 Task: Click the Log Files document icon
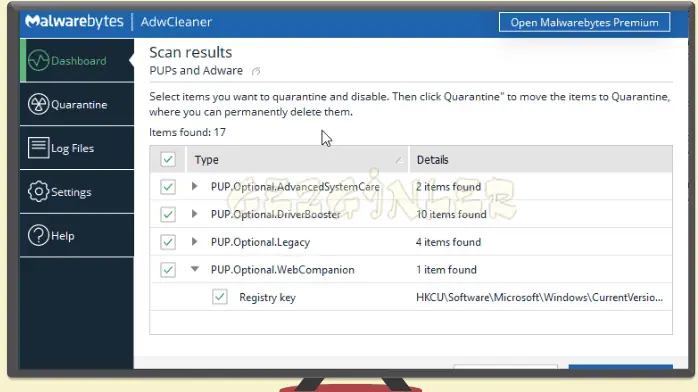click(x=38, y=148)
